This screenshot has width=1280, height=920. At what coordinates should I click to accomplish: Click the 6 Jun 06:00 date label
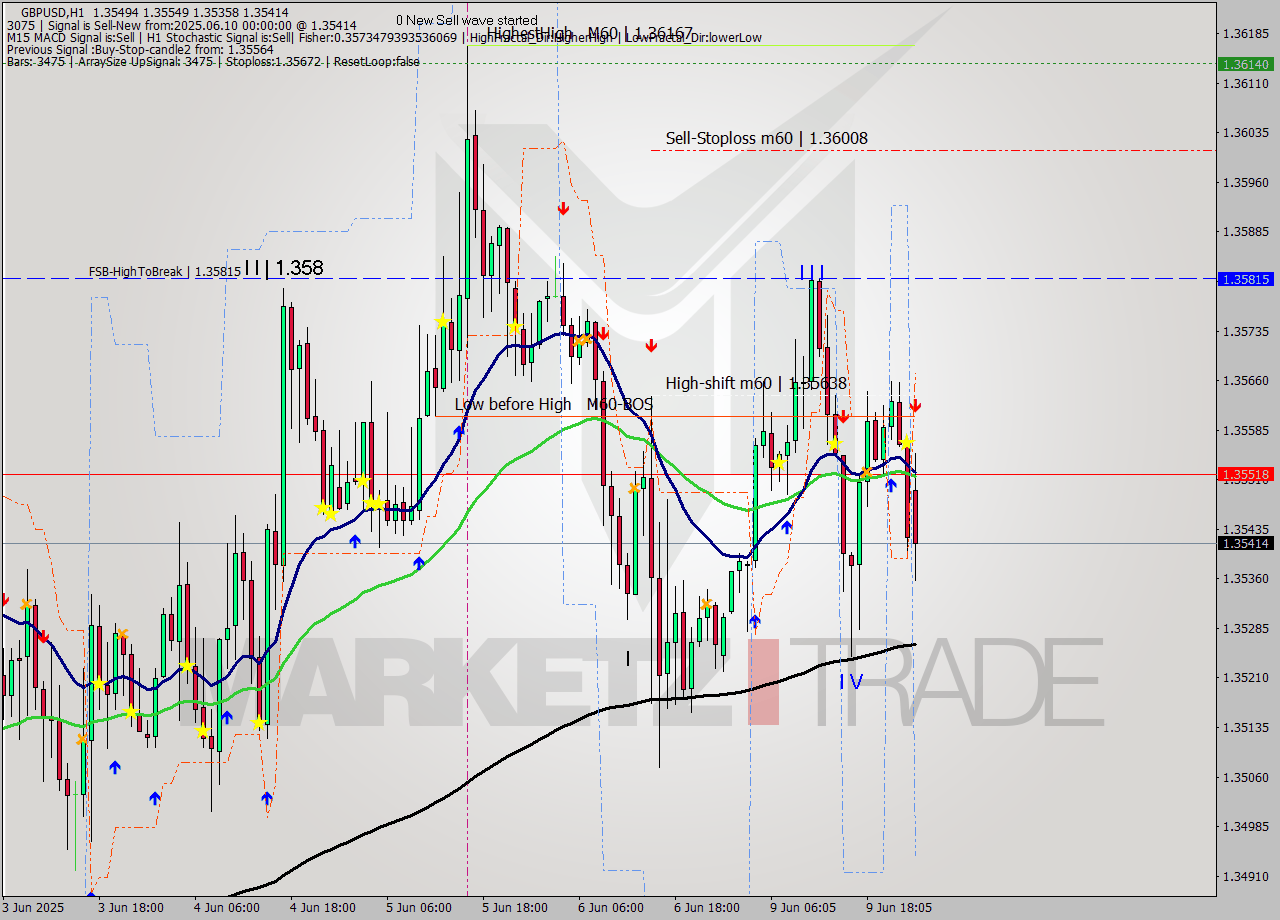coord(609,908)
